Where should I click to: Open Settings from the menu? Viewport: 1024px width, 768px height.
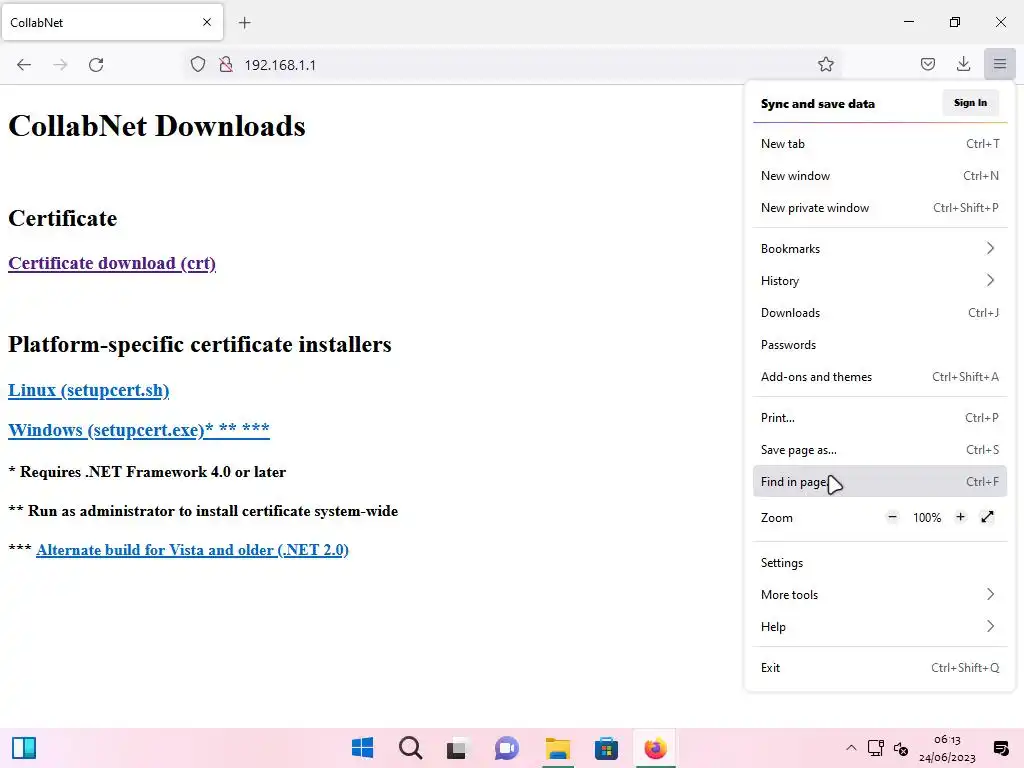pos(880,563)
